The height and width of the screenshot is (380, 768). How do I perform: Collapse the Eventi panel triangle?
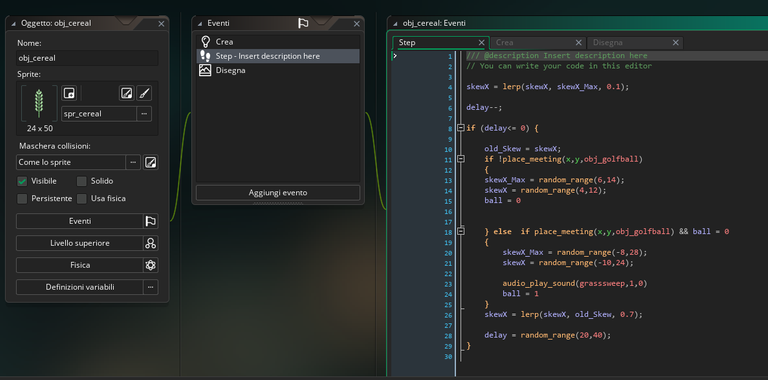click(x=199, y=23)
